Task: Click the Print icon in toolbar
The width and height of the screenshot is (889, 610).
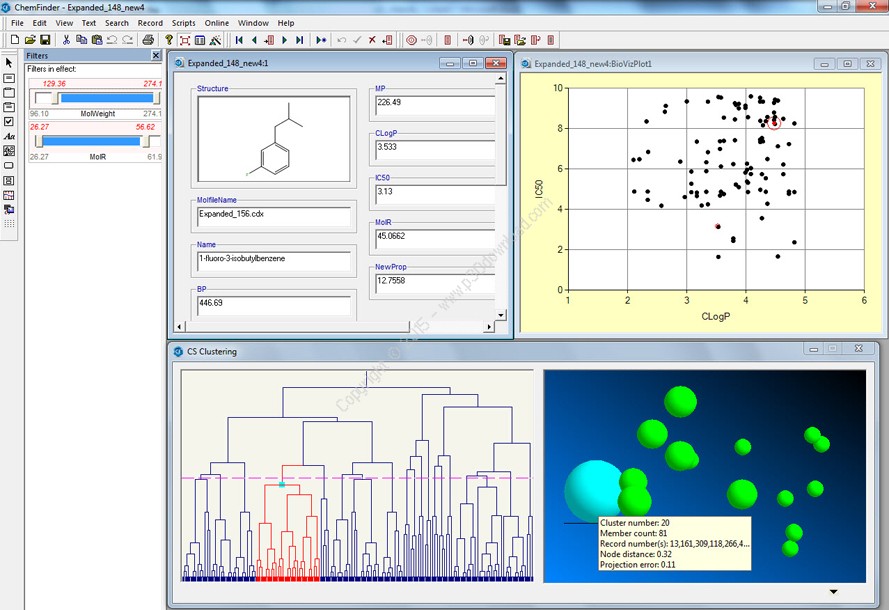Action: click(x=148, y=40)
